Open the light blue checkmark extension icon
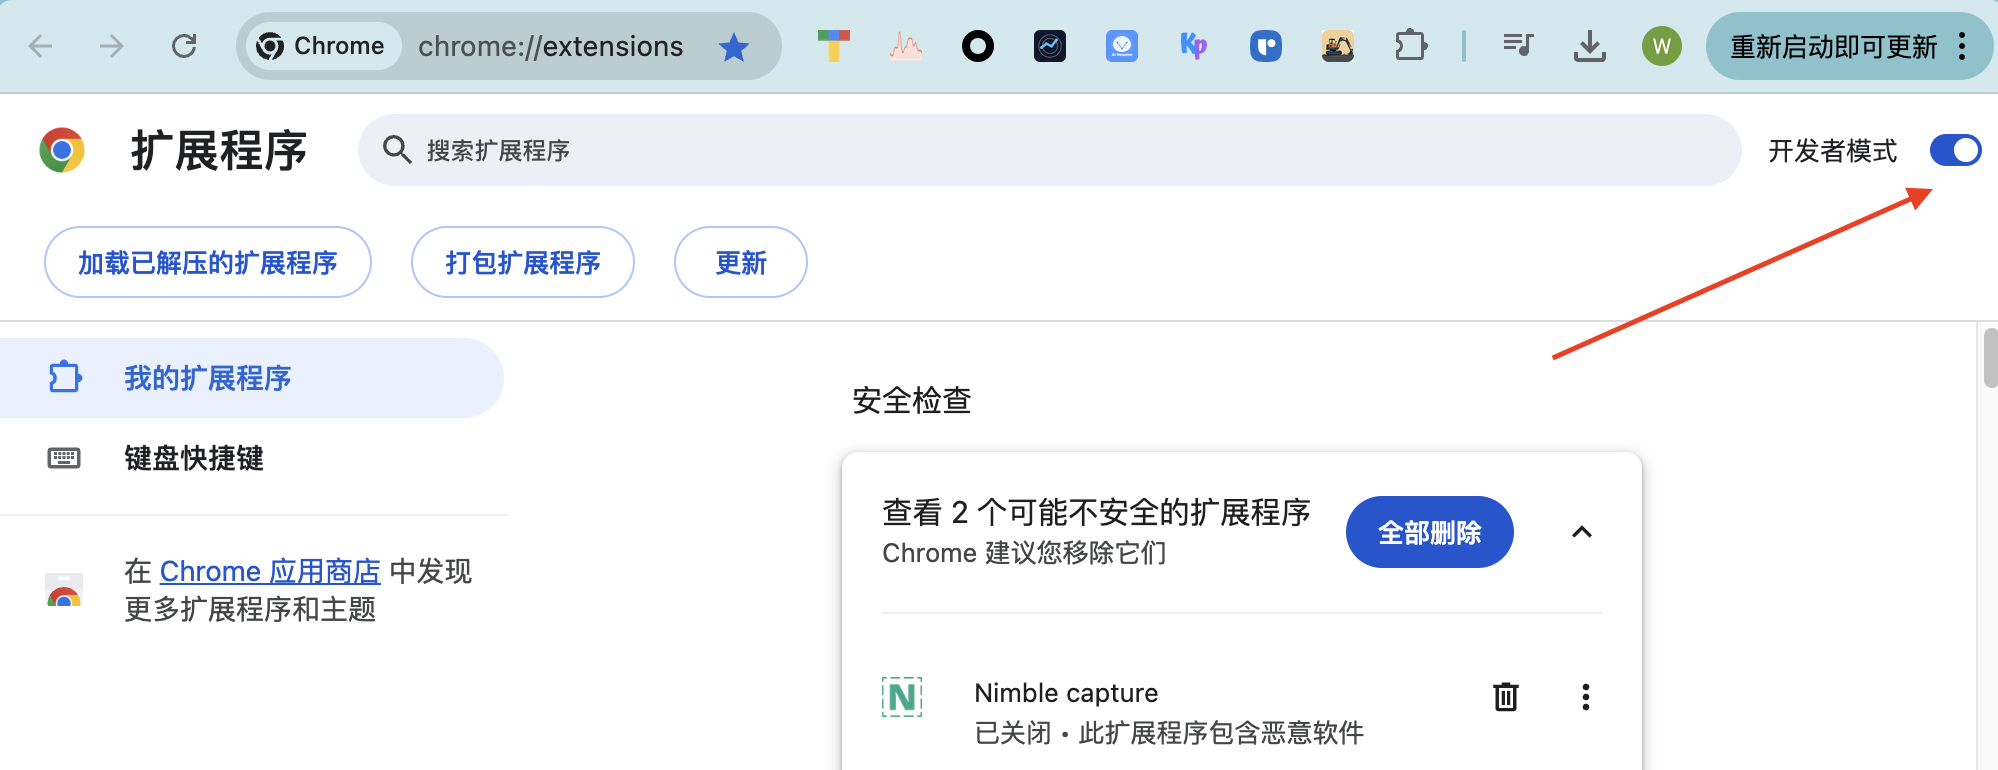This screenshot has height=770, width=1998. (x=1122, y=46)
